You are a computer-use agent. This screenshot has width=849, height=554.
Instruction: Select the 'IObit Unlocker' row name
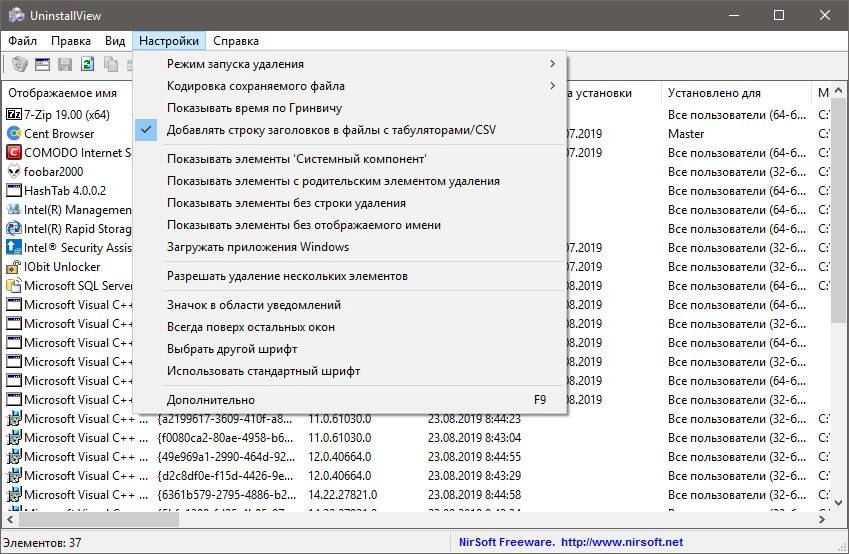click(x=62, y=267)
